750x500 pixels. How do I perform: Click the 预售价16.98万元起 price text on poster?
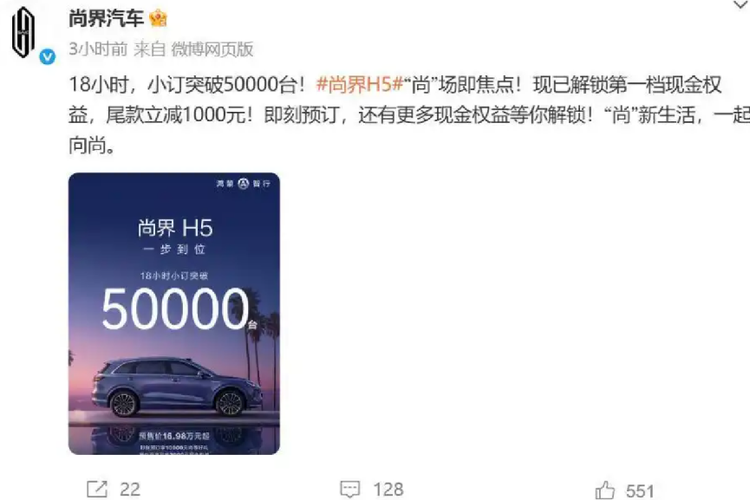(x=175, y=436)
